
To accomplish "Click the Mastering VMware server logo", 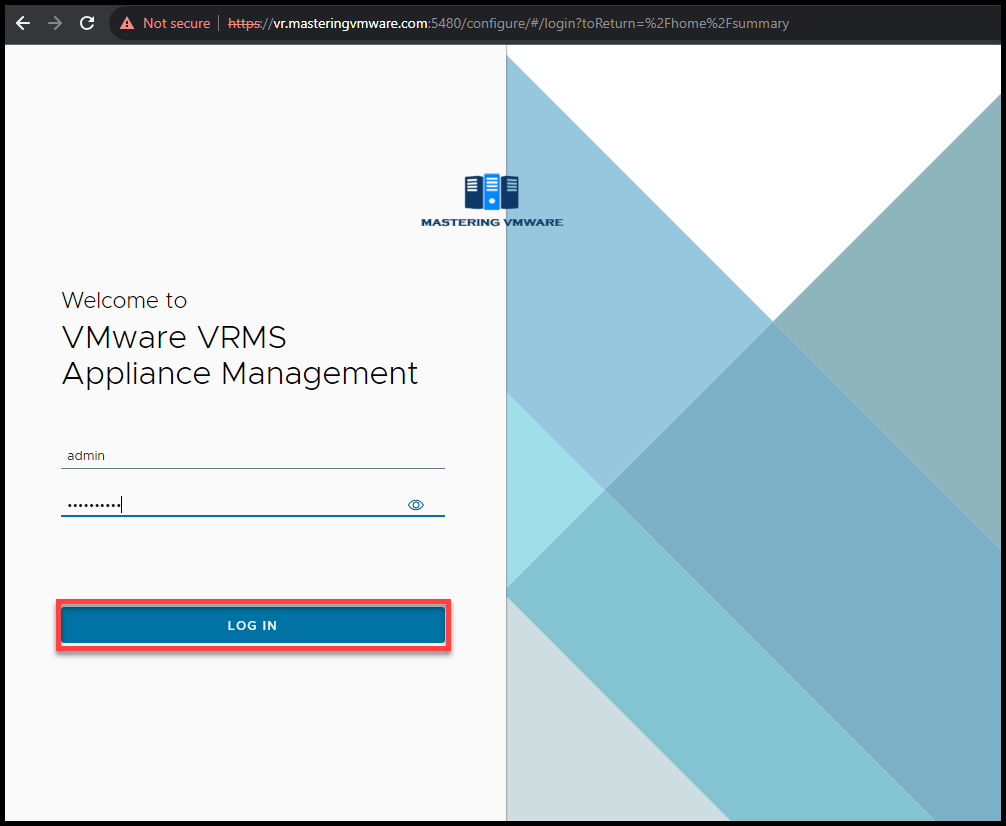I will click(x=491, y=191).
